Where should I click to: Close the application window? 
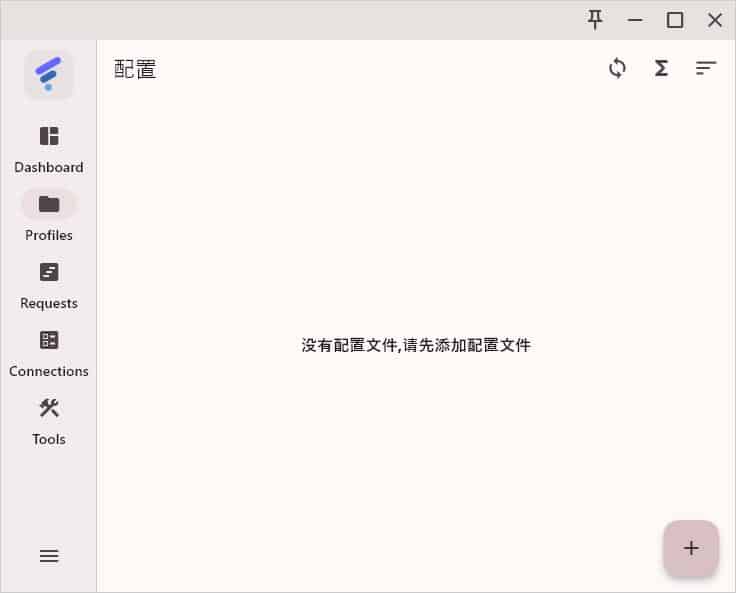click(x=715, y=20)
